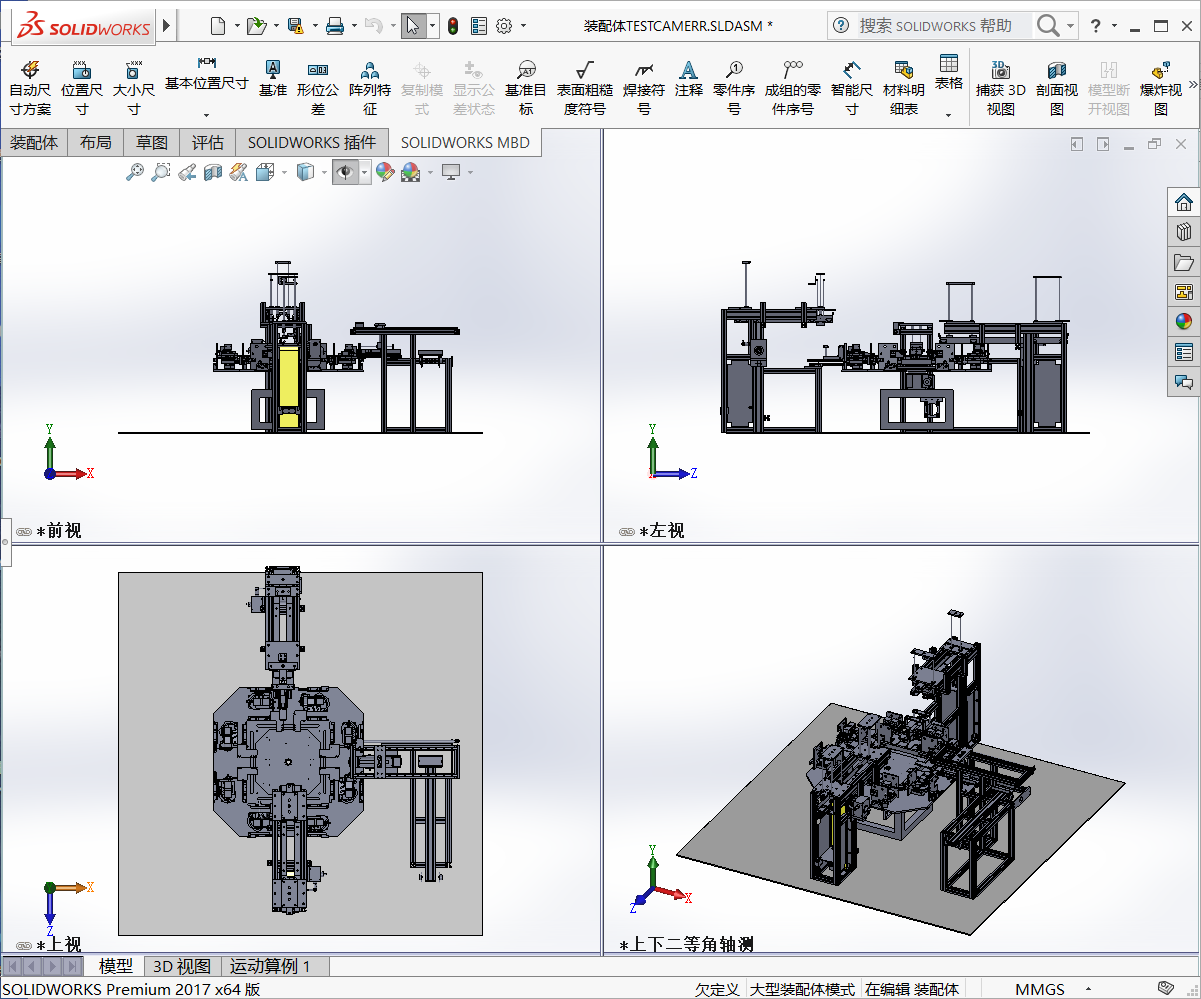Viewport: 1201px width, 999px height.
Task: Switch to the 3D 视图 bottom tab
Action: (x=182, y=966)
